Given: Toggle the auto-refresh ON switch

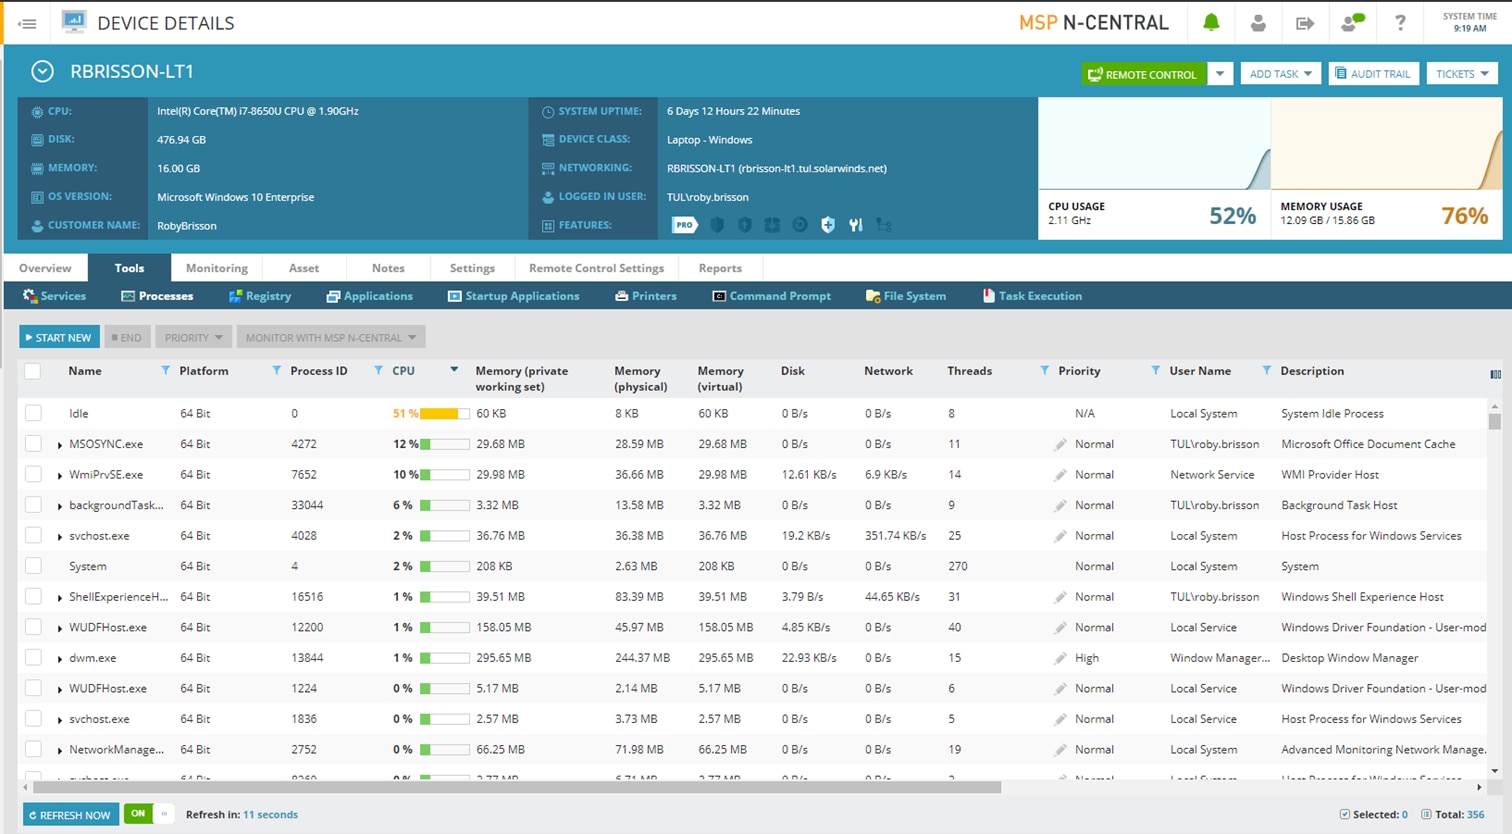Looking at the screenshot, I should (x=148, y=814).
